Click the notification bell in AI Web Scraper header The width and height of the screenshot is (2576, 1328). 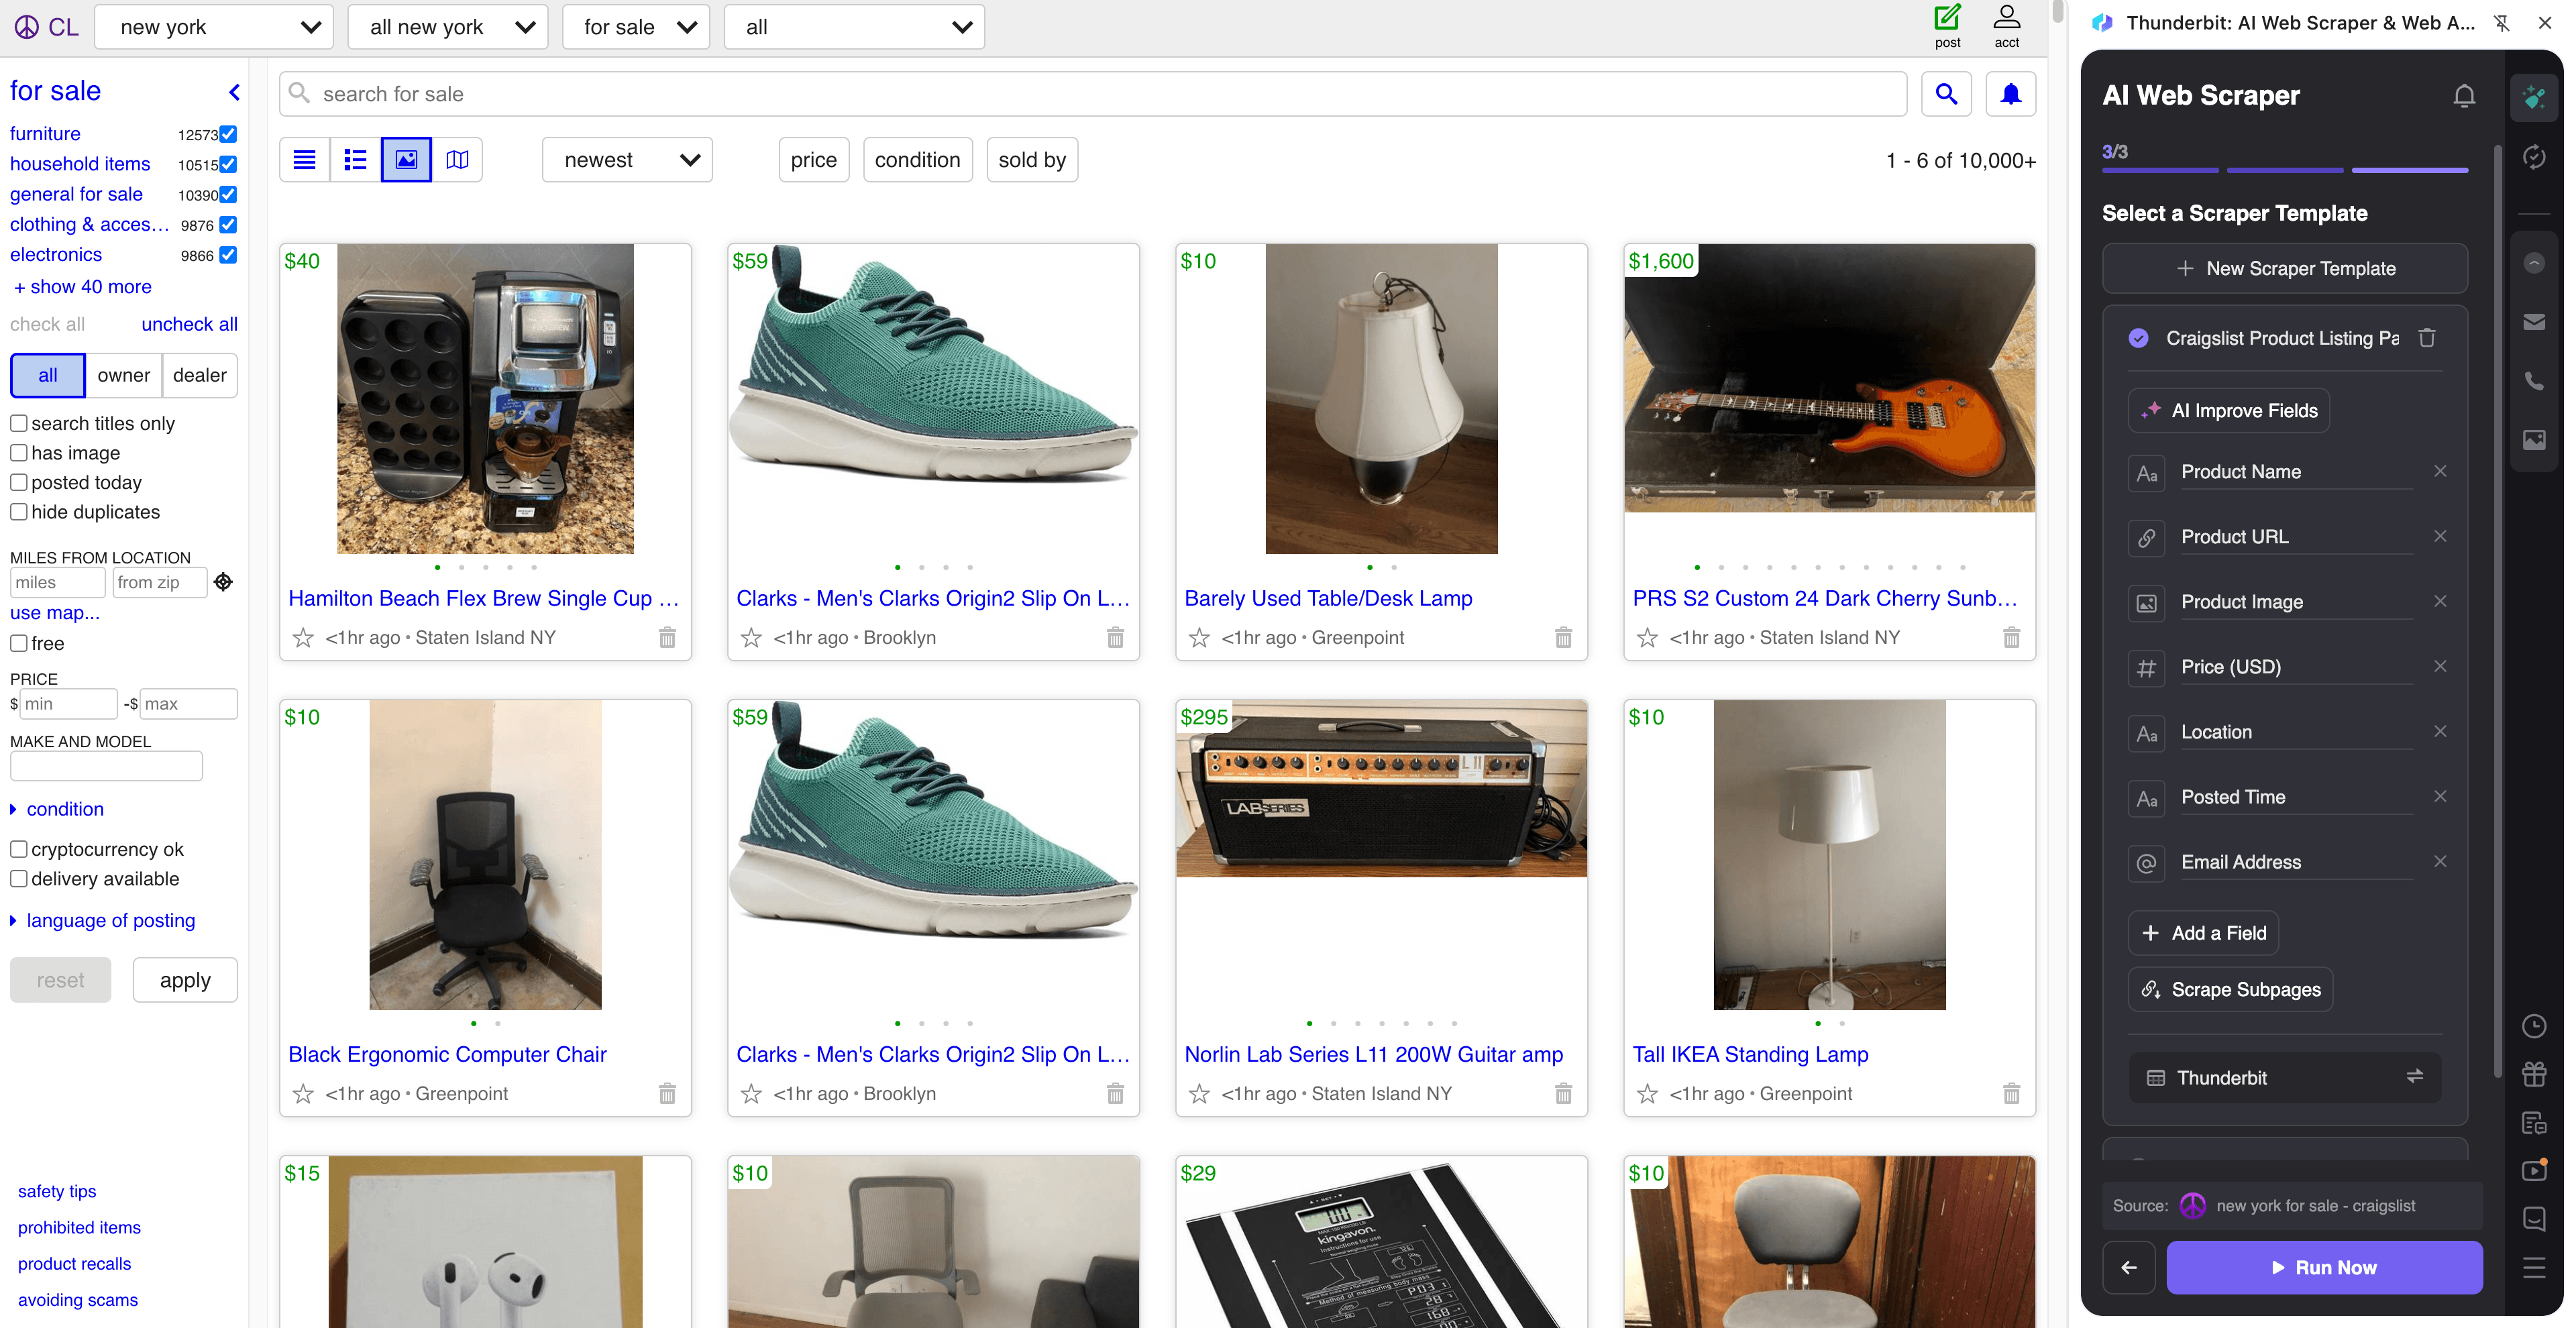pyautogui.click(x=2464, y=96)
